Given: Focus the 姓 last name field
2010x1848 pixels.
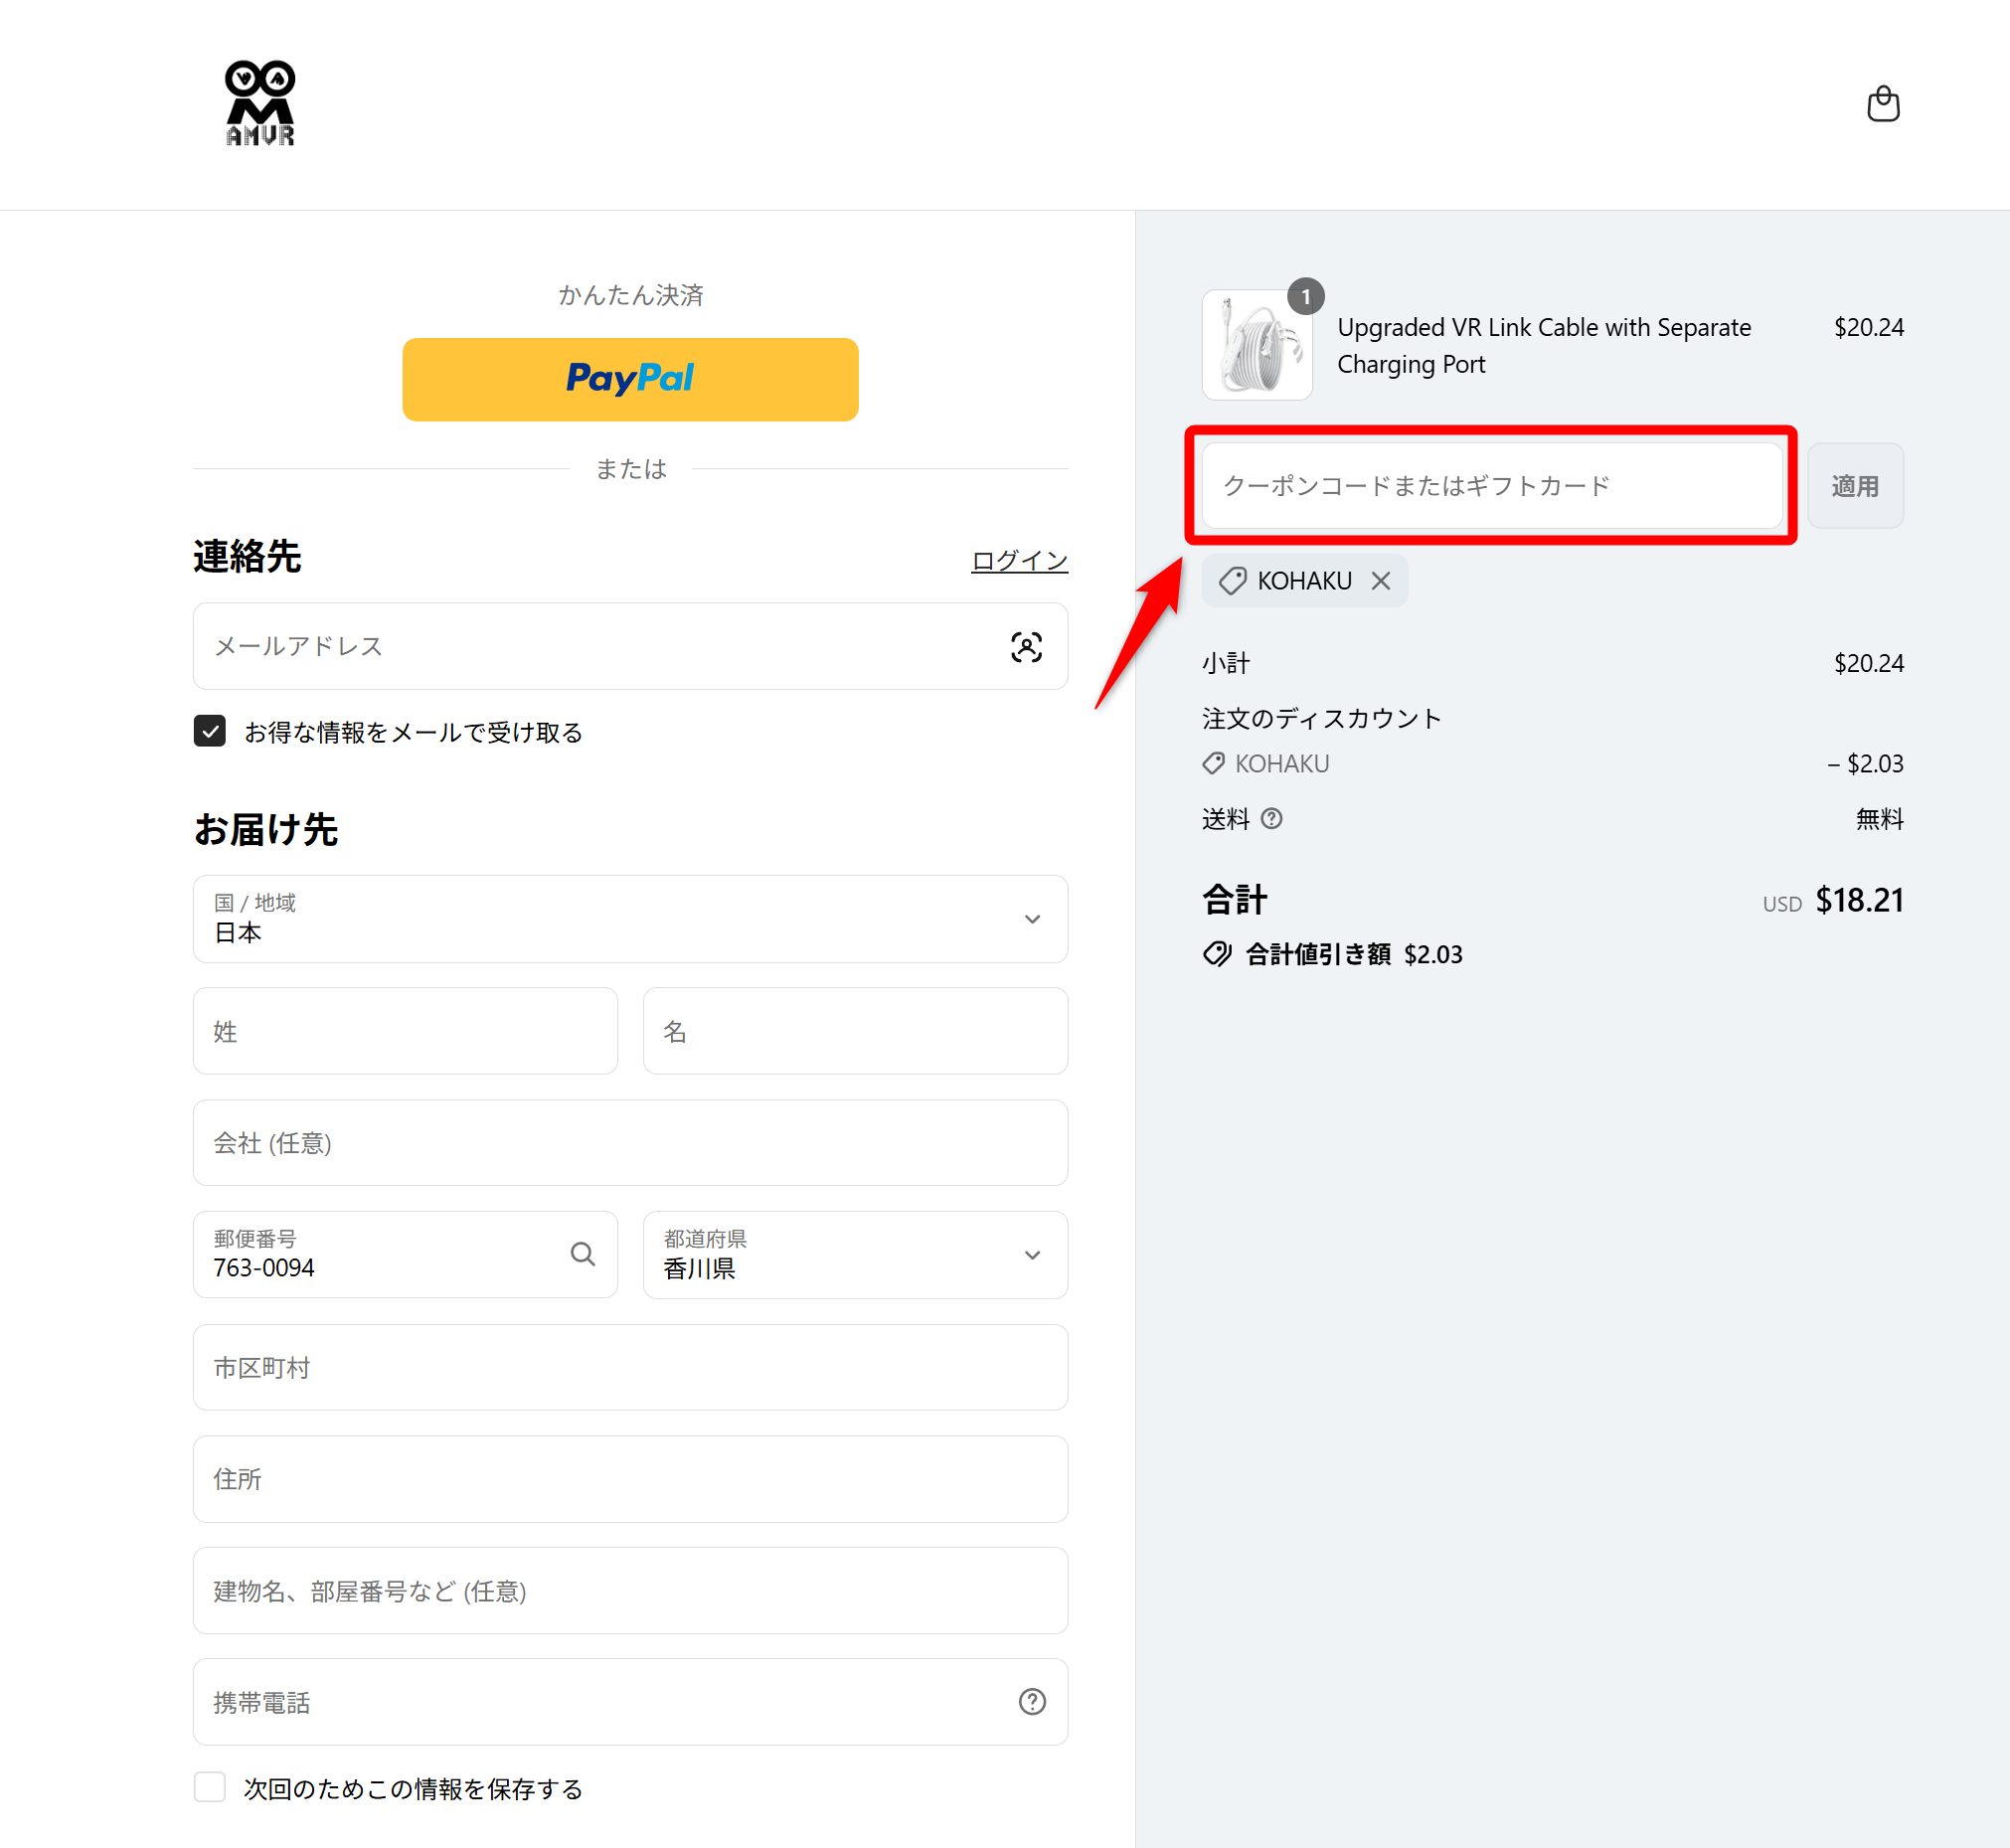Looking at the screenshot, I should 405,1031.
